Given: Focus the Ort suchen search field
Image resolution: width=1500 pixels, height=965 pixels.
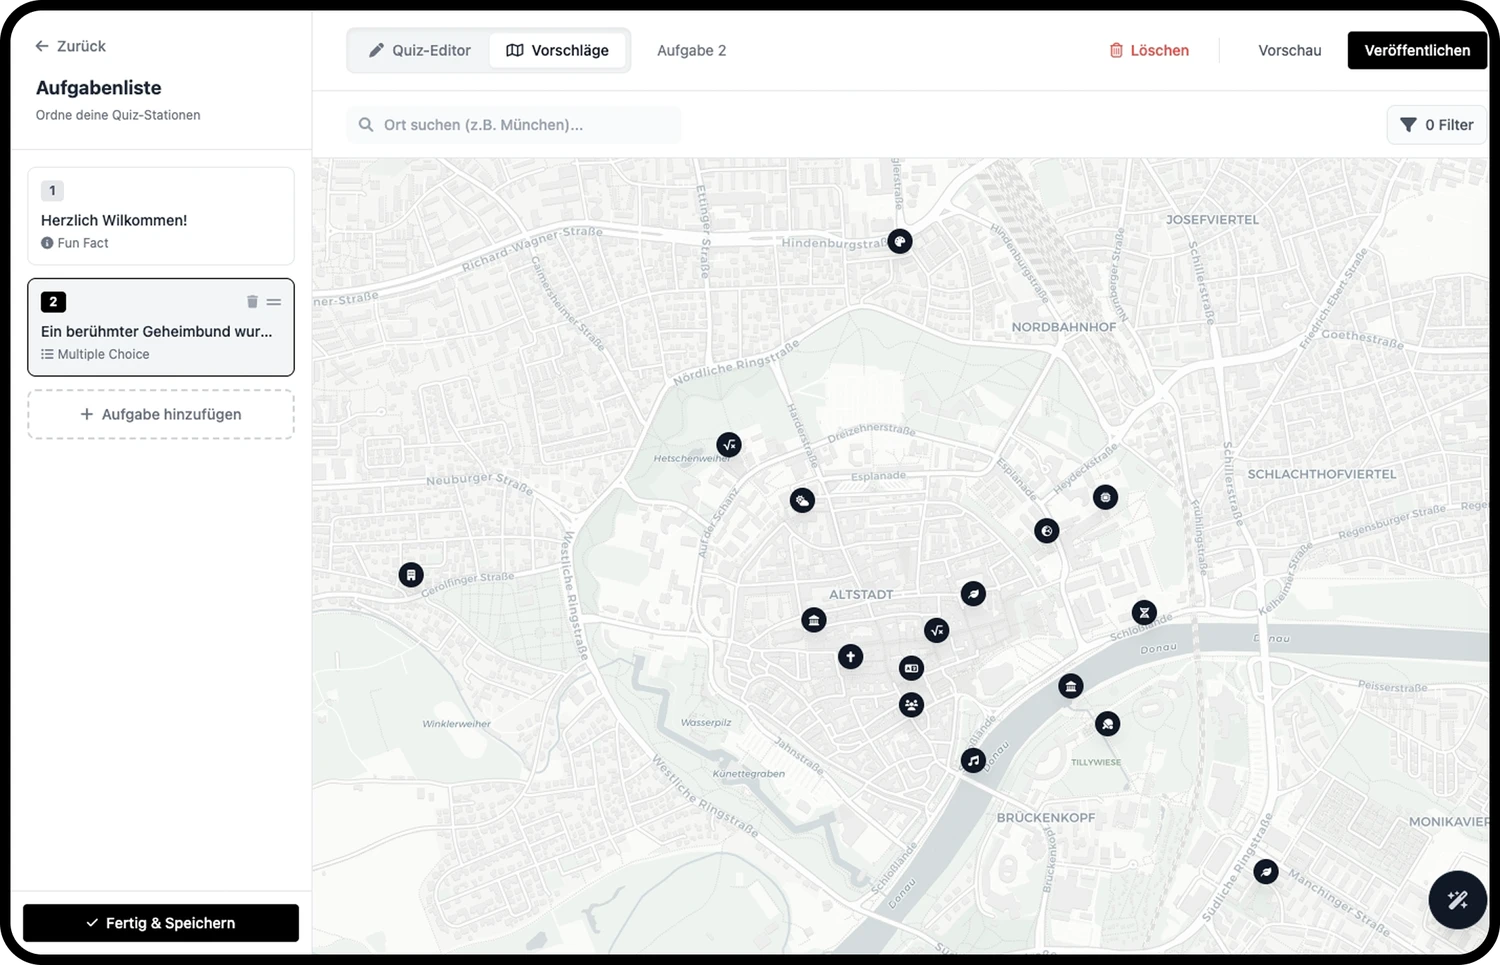Looking at the screenshot, I should pyautogui.click(x=514, y=125).
